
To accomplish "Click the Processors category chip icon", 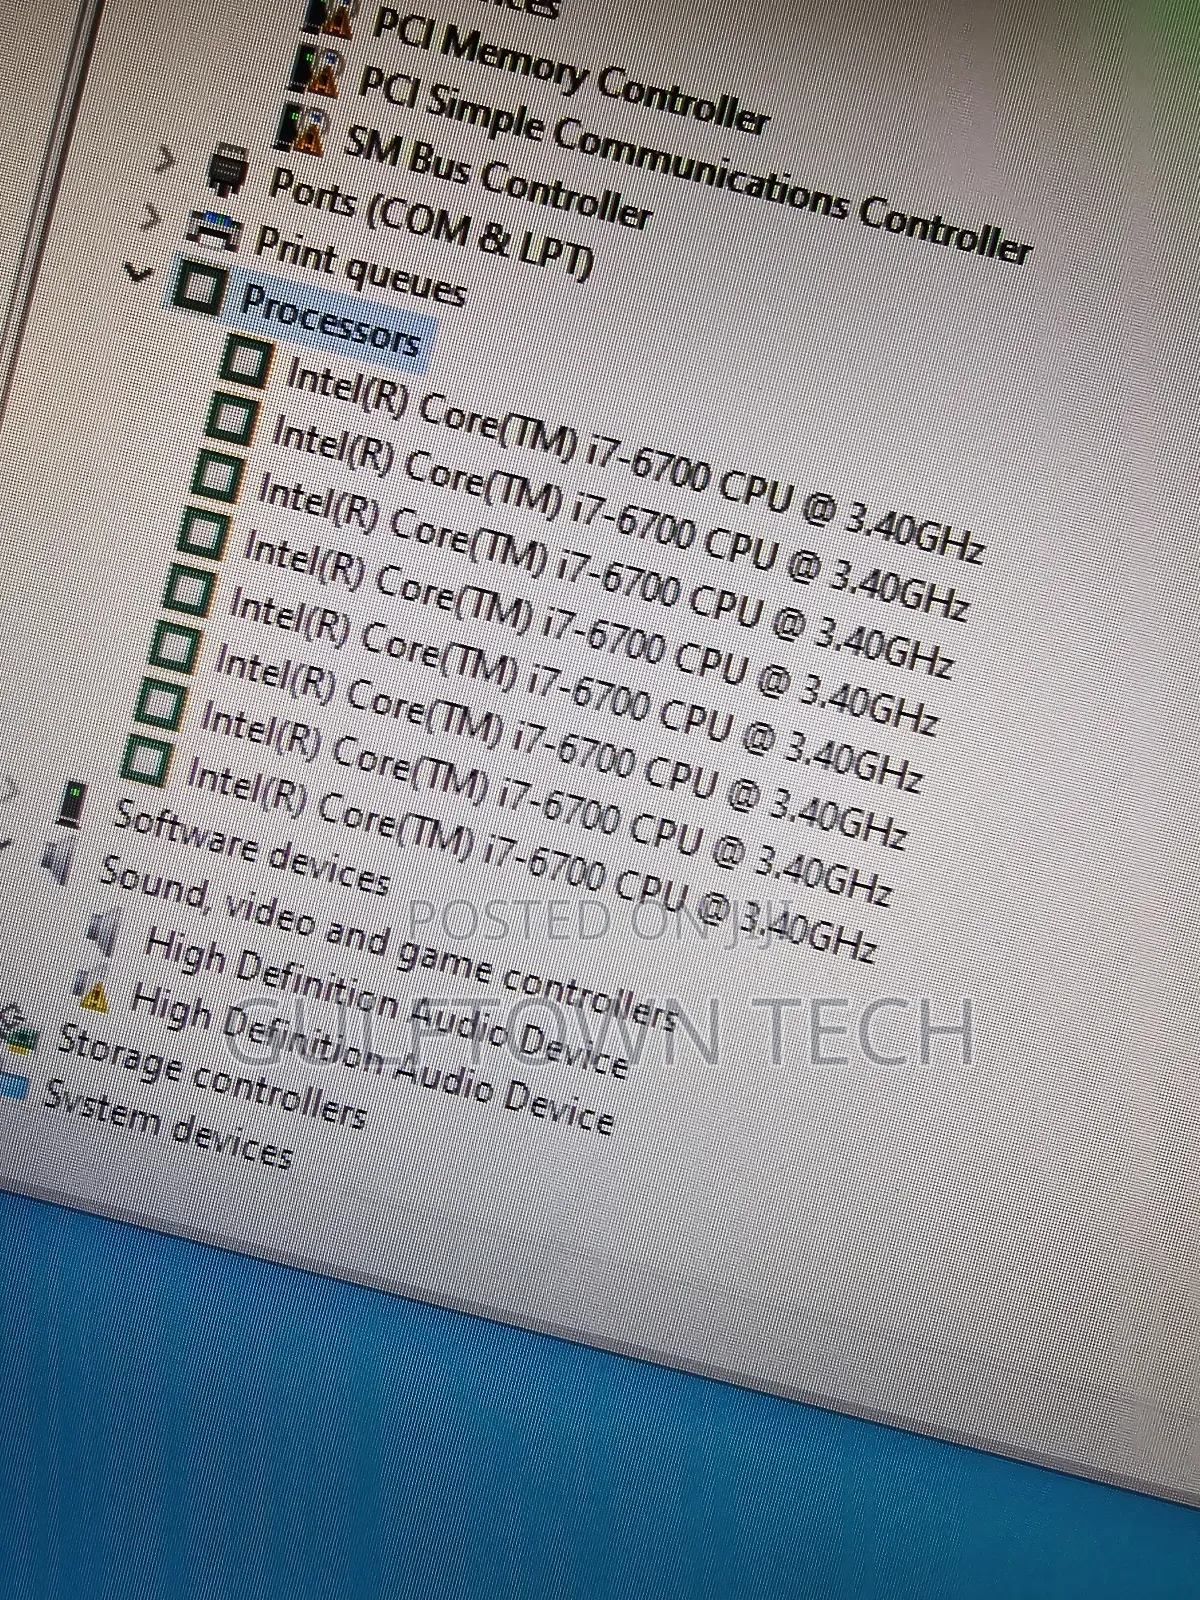I will tap(200, 287).
